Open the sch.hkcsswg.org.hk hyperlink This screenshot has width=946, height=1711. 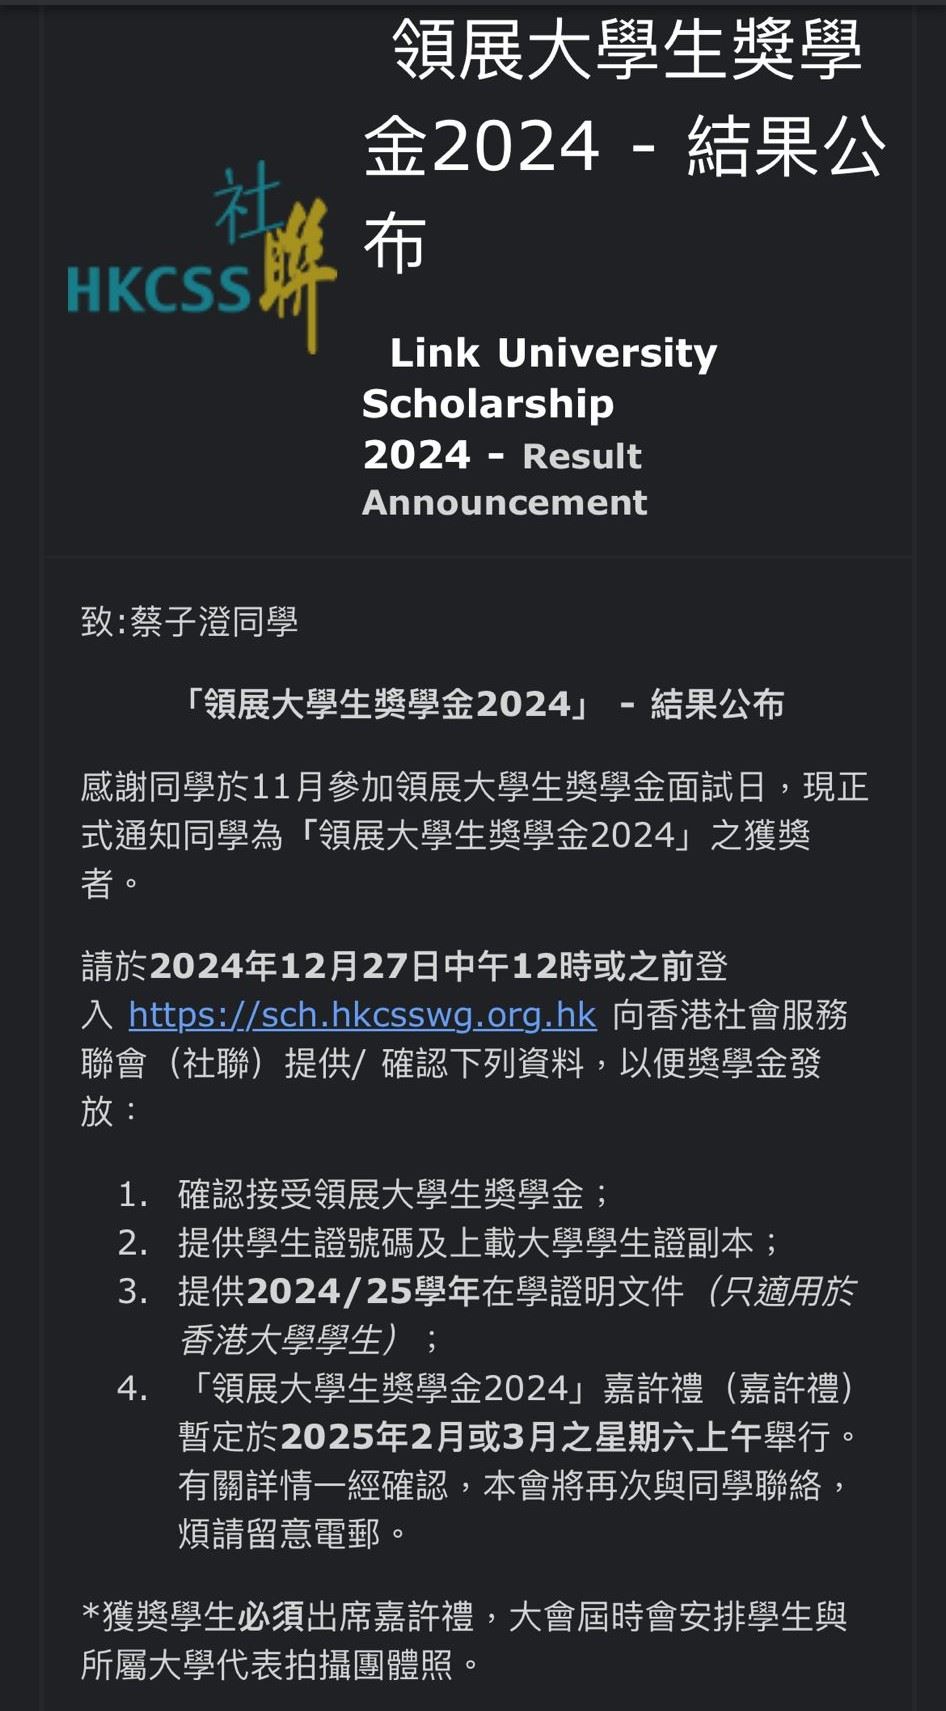point(362,1015)
